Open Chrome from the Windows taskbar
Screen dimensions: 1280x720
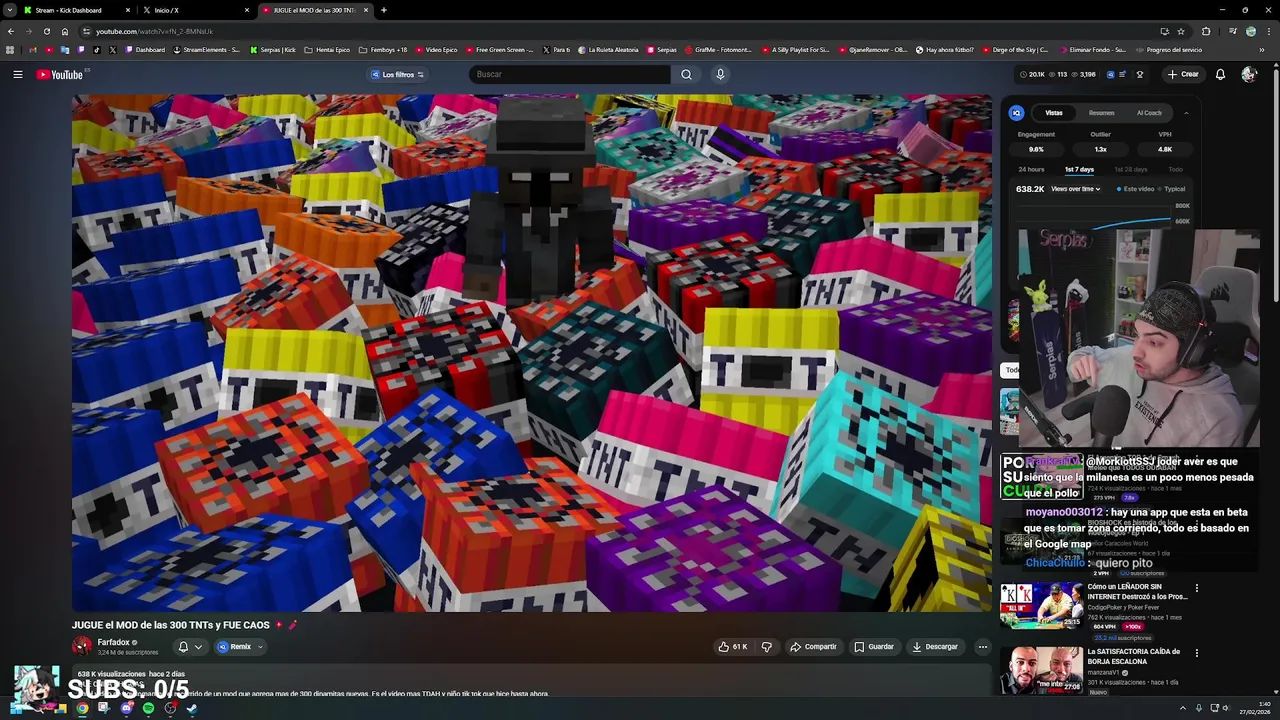pos(82,708)
